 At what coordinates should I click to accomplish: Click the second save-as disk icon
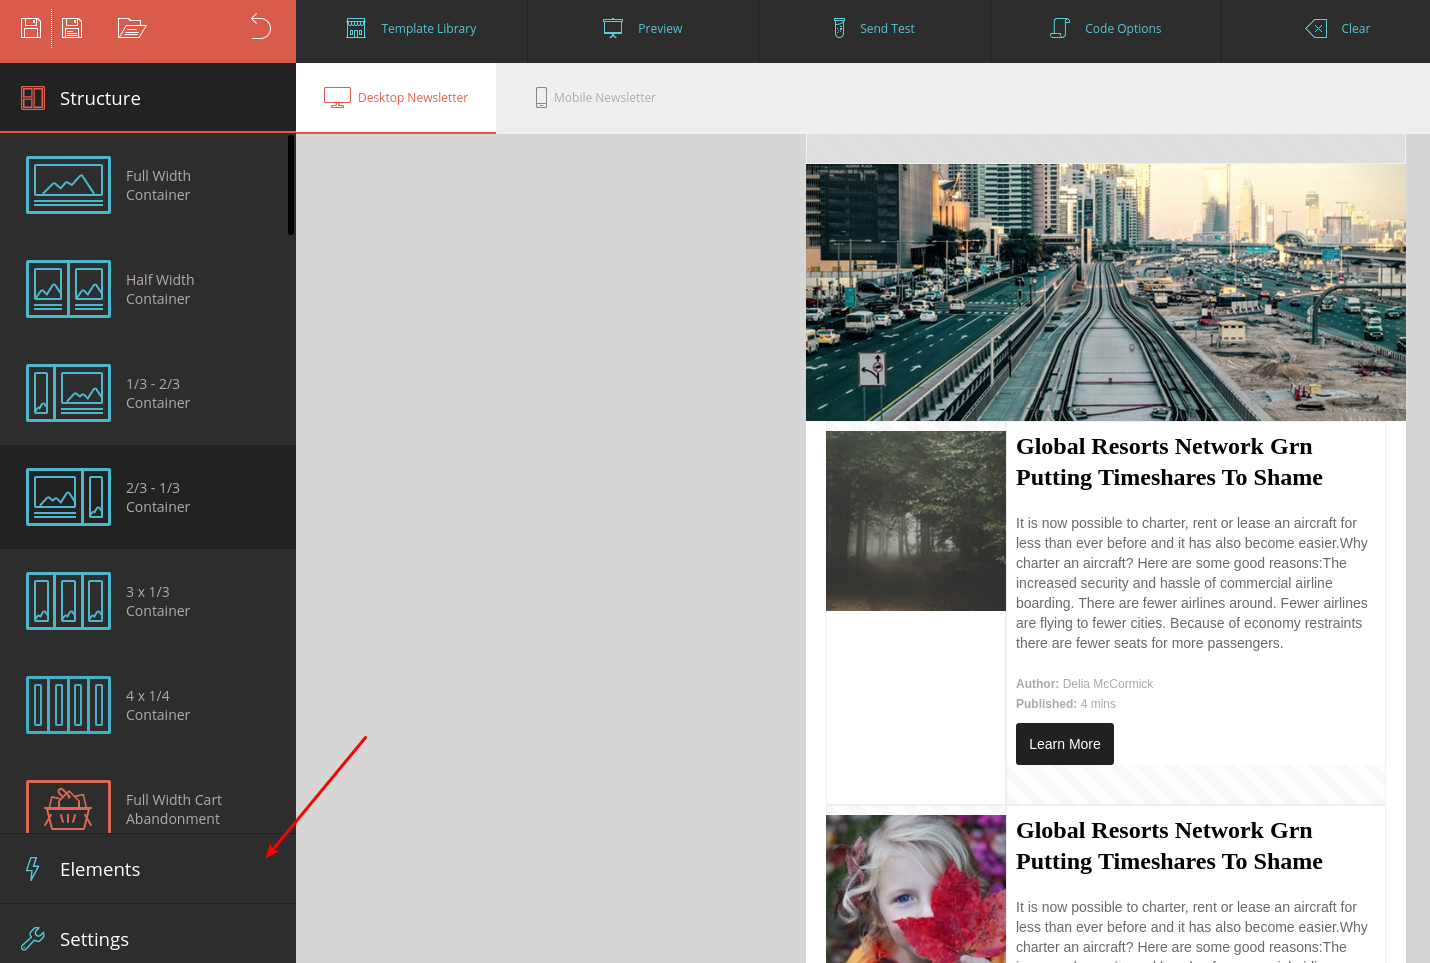click(x=72, y=28)
